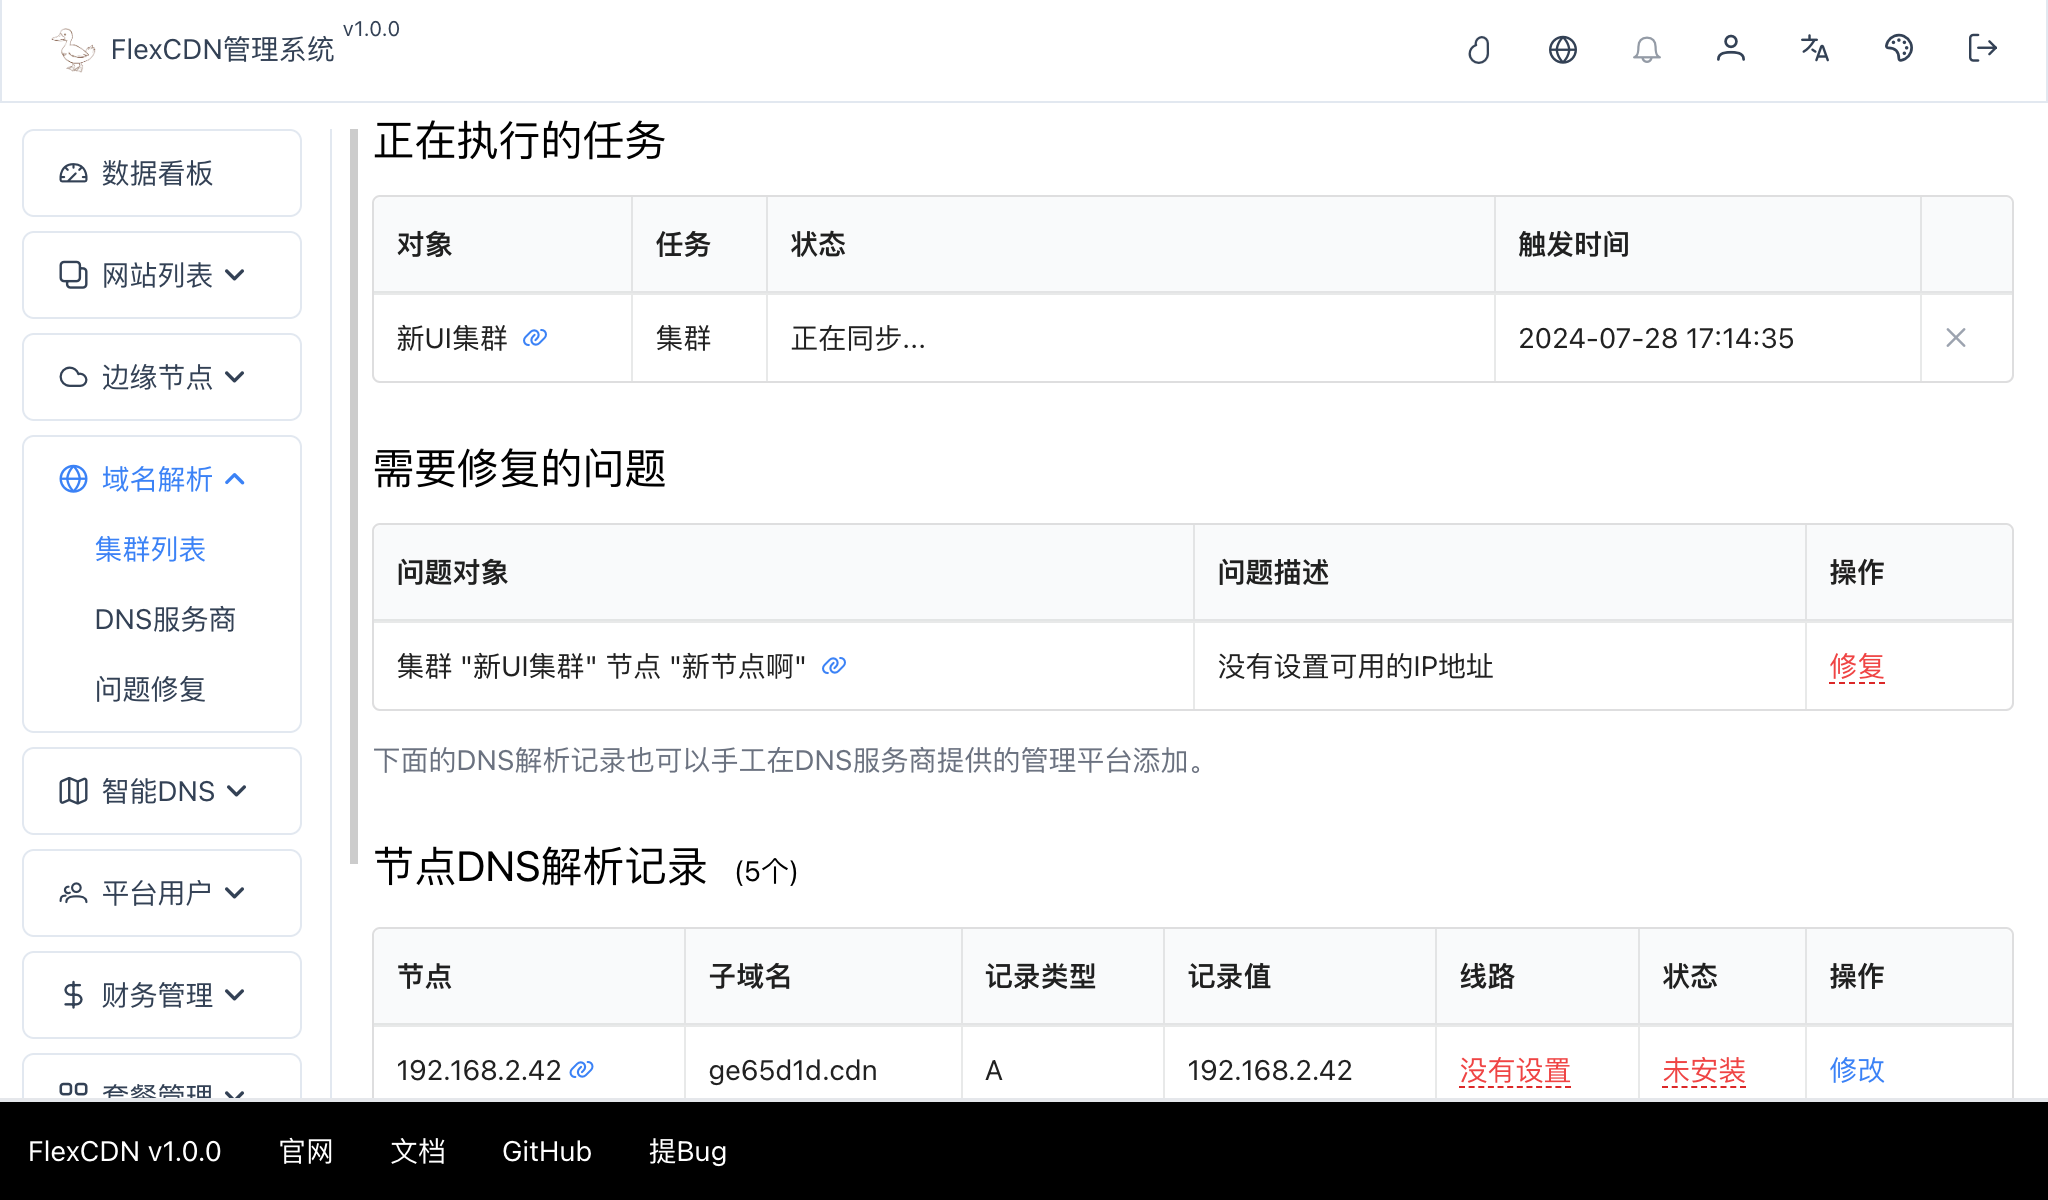Image resolution: width=2048 pixels, height=1200 pixels.
Task: Open the 问题修复 page
Action: tap(150, 688)
